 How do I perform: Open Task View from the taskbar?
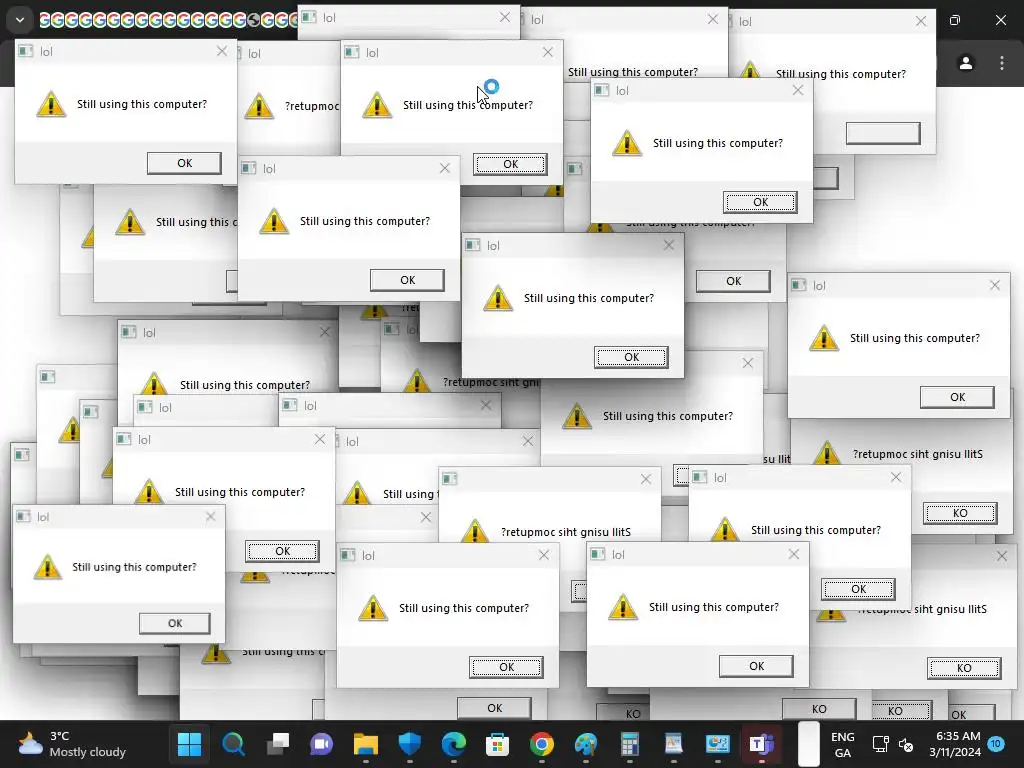(x=278, y=744)
